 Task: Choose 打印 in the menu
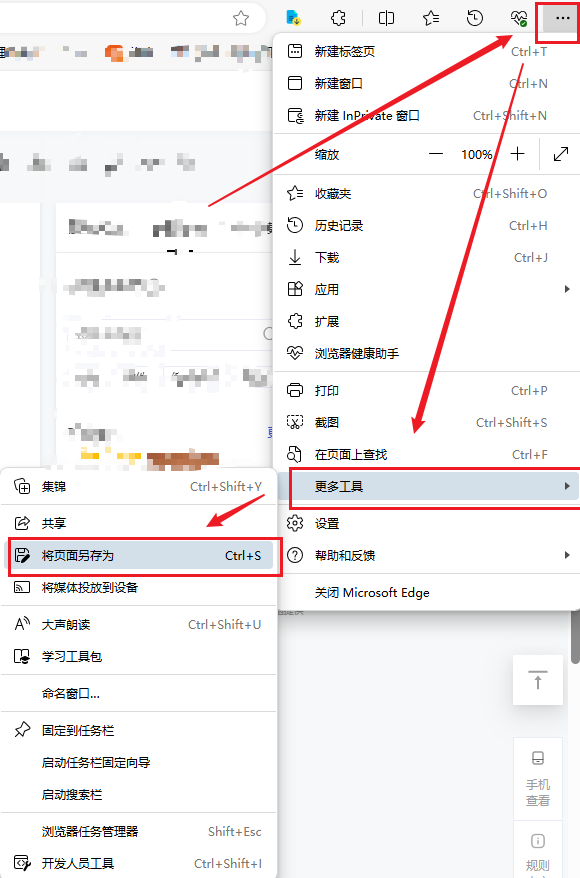point(427,390)
